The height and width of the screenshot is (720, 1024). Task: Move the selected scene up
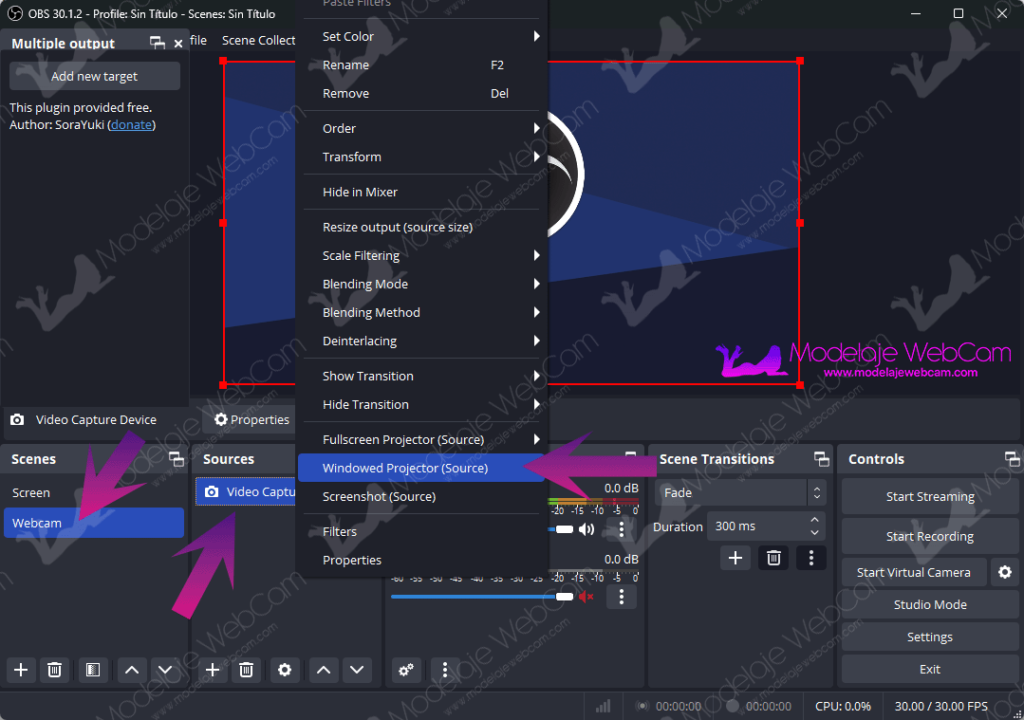[132, 670]
